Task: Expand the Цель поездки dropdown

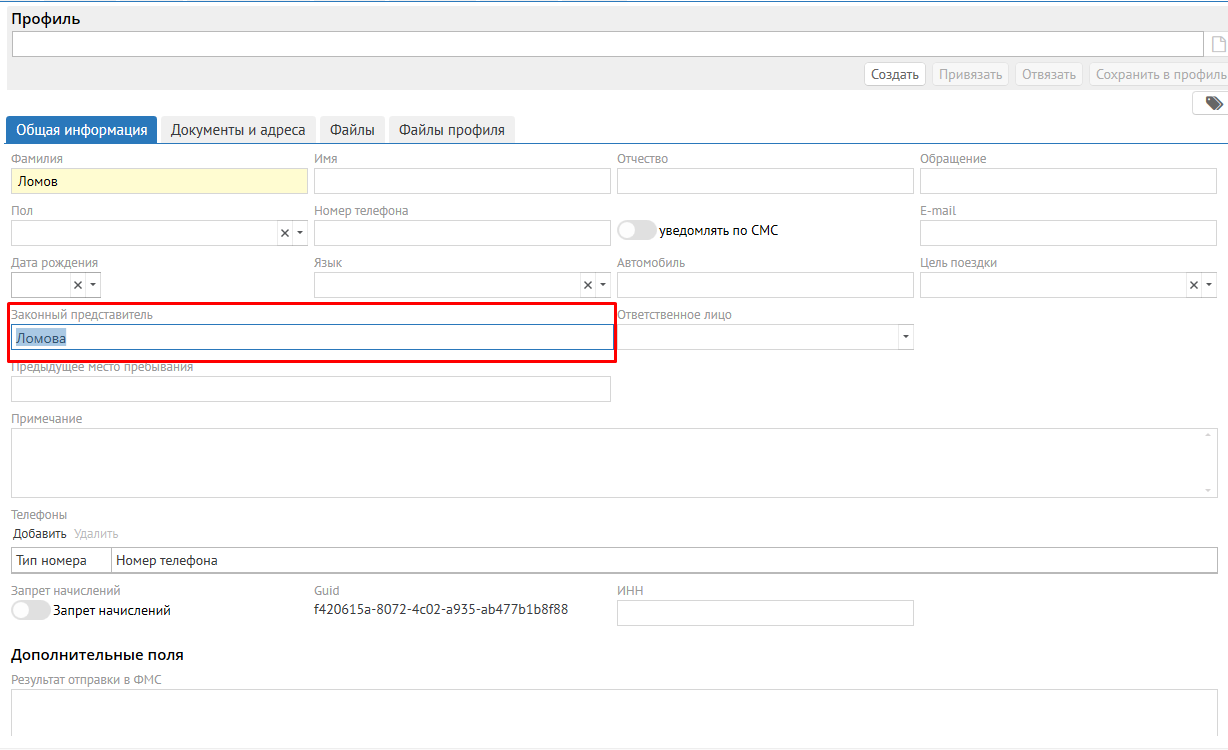Action: click(x=1208, y=285)
